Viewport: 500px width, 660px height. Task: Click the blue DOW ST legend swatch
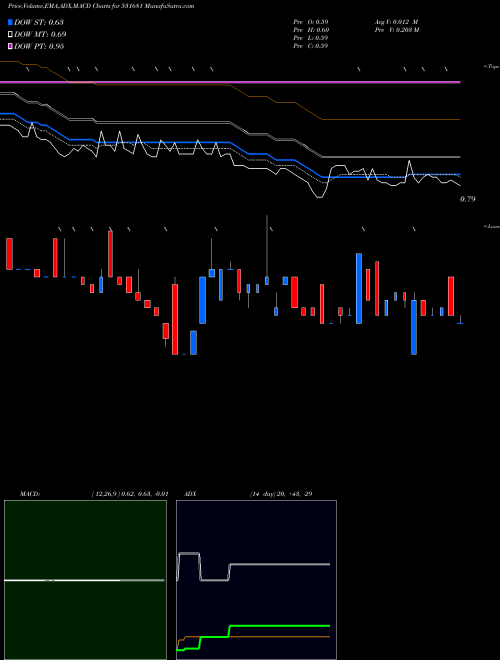10,22
